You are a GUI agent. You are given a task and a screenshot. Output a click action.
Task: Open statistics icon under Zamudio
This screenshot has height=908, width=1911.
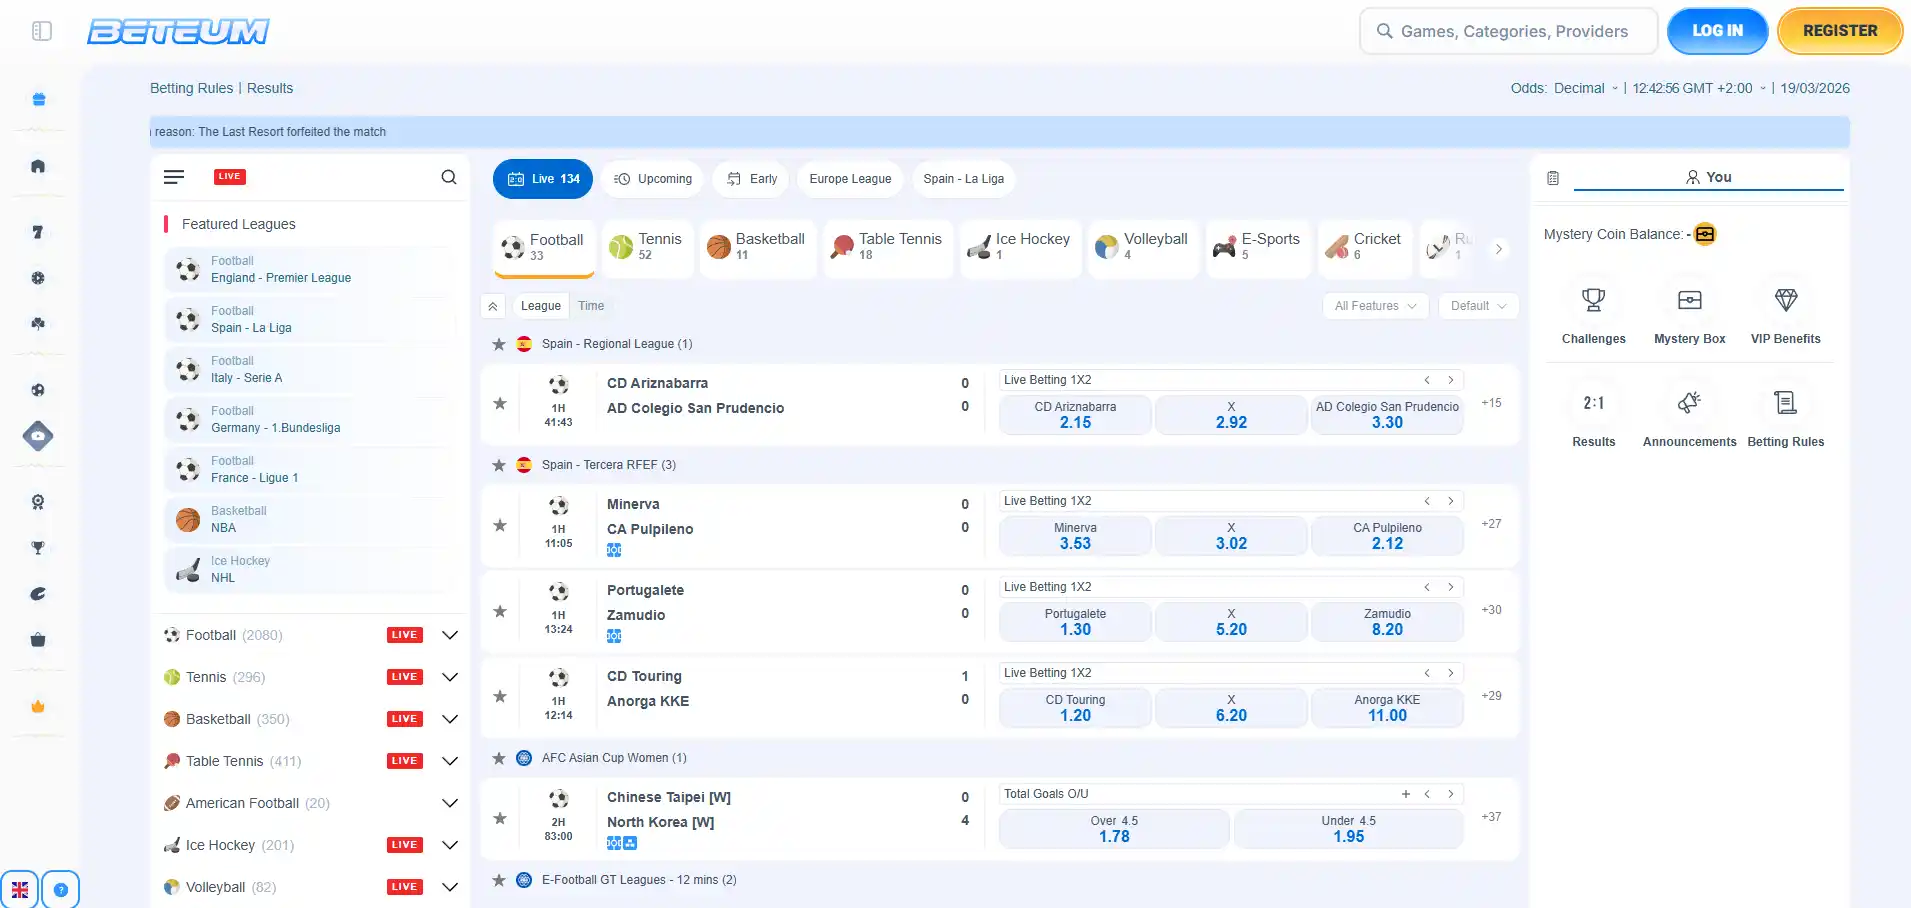pos(614,636)
